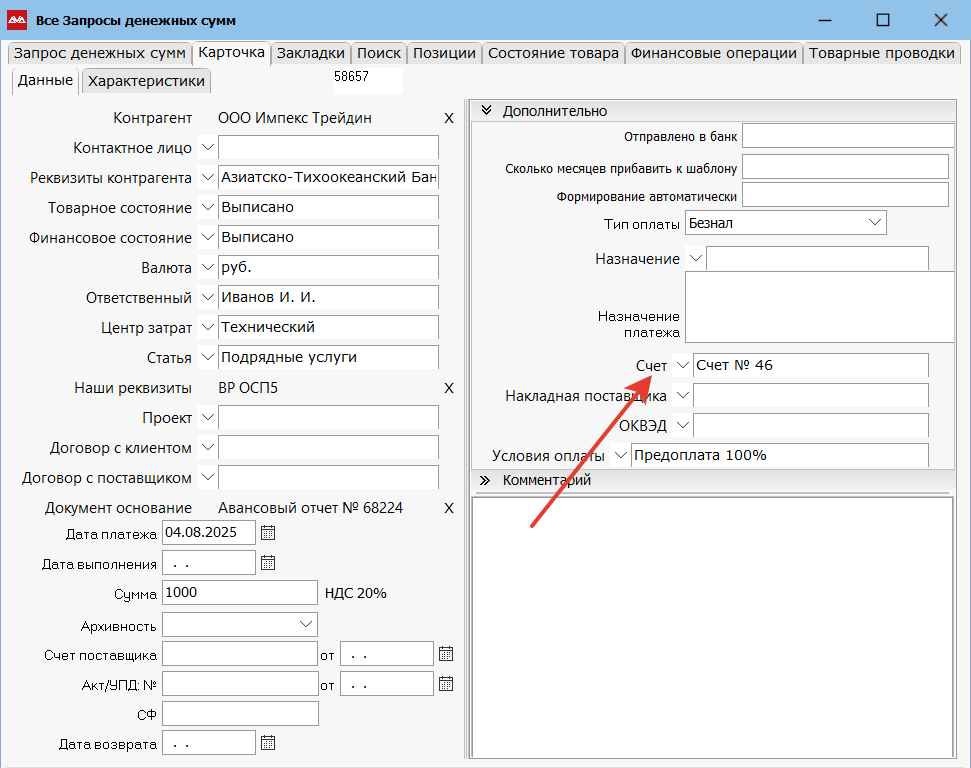The height and width of the screenshot is (768, 971).
Task: Open calendar for Счет поставщика date
Action: [446, 654]
